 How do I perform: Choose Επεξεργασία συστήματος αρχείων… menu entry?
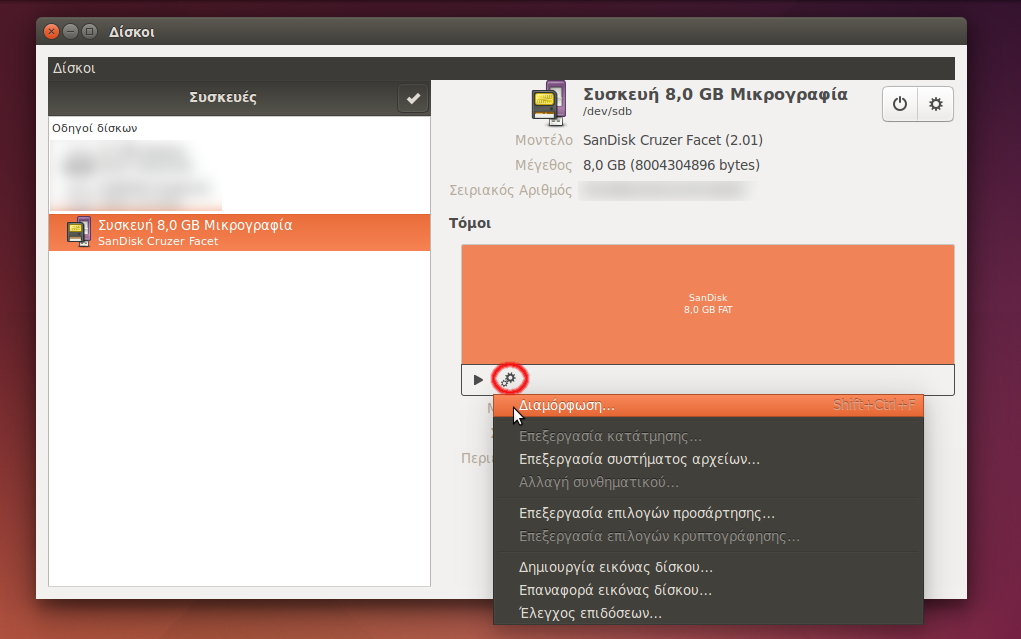[x=639, y=460]
